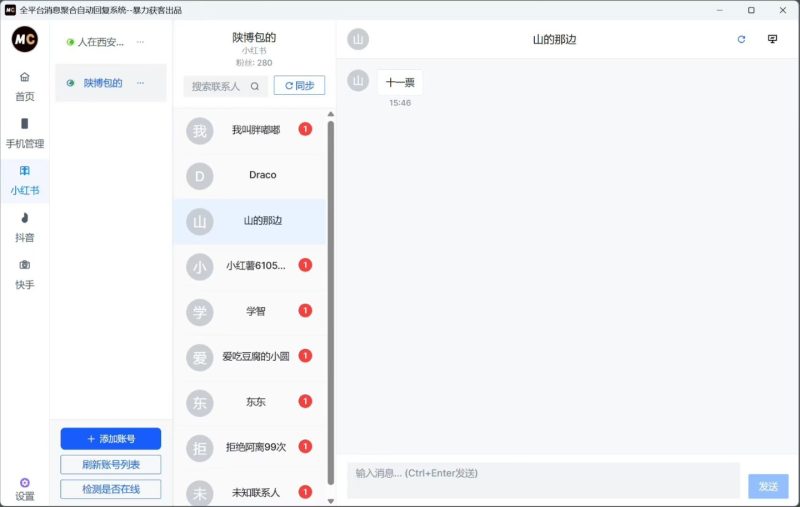Open chat with 学智
The width and height of the screenshot is (800, 507).
pos(250,311)
